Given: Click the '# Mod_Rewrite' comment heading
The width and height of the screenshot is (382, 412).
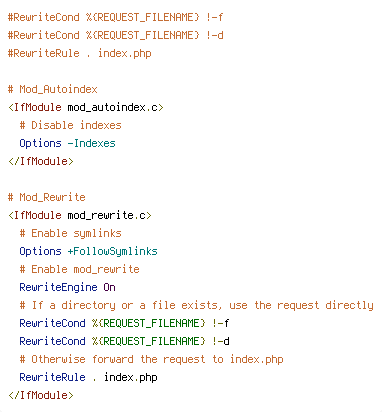Looking at the screenshot, I should (47, 197).
